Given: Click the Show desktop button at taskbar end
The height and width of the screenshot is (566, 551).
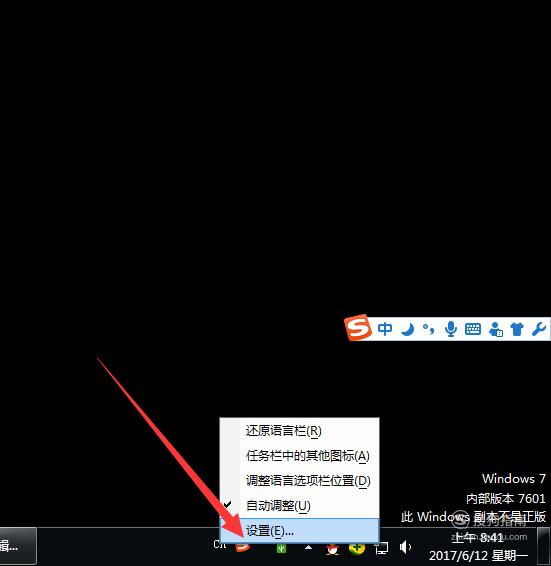Looking at the screenshot, I should tap(543, 546).
